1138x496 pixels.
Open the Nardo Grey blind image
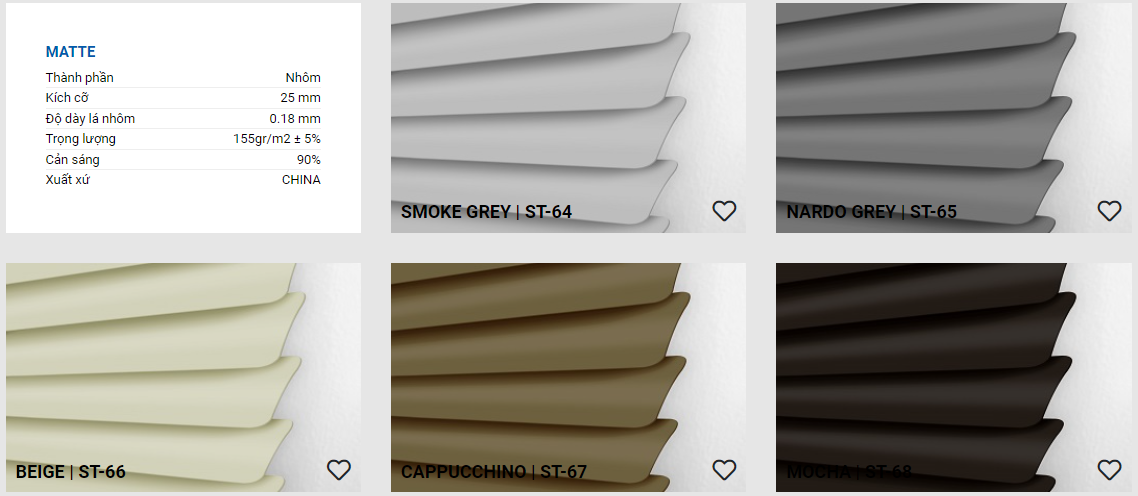pos(954,118)
